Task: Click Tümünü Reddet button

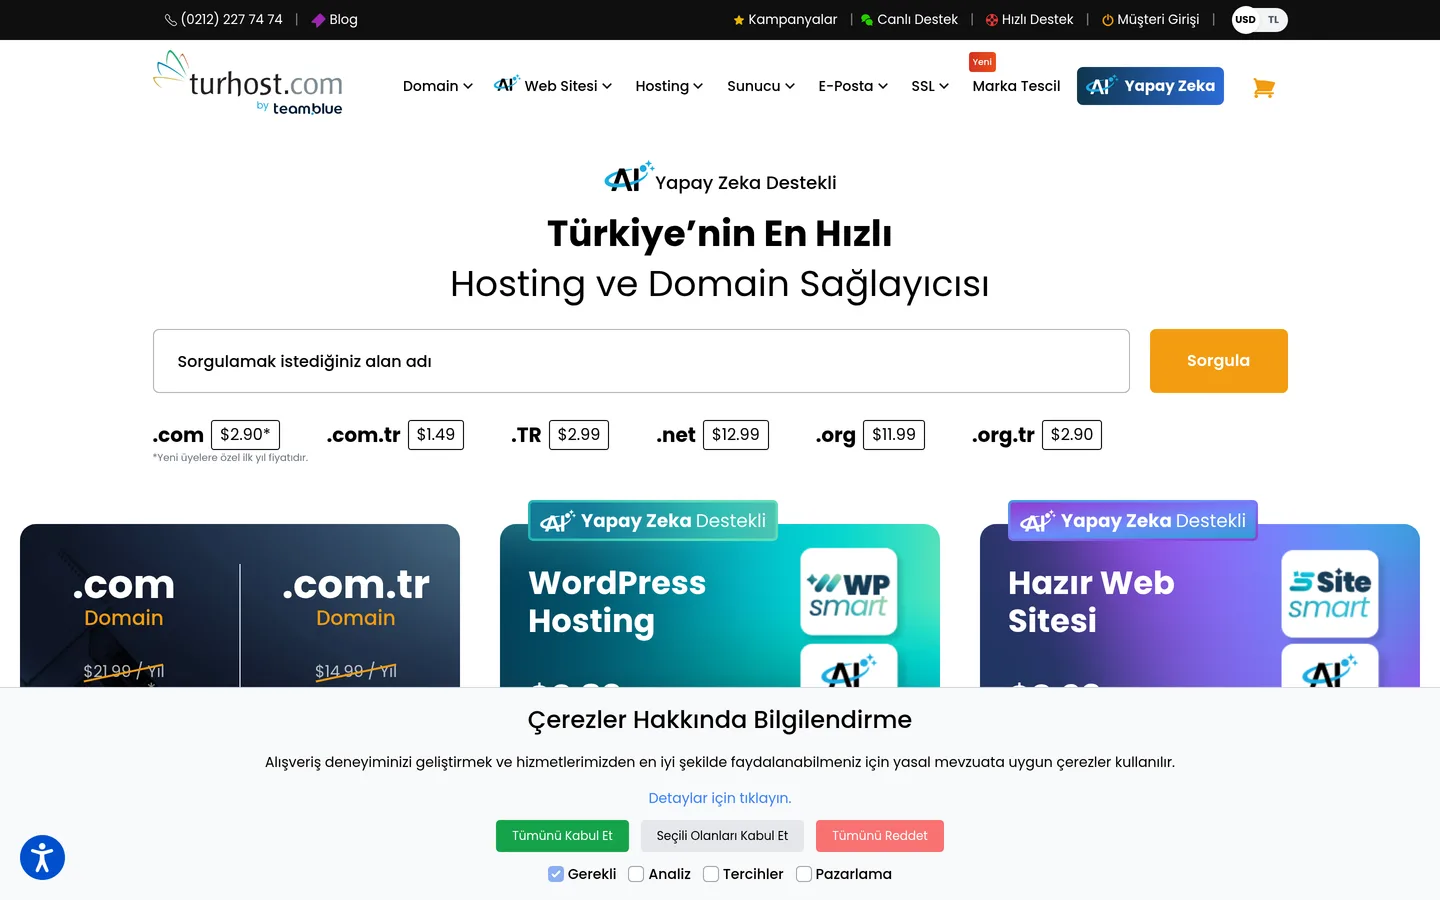Action: (880, 836)
